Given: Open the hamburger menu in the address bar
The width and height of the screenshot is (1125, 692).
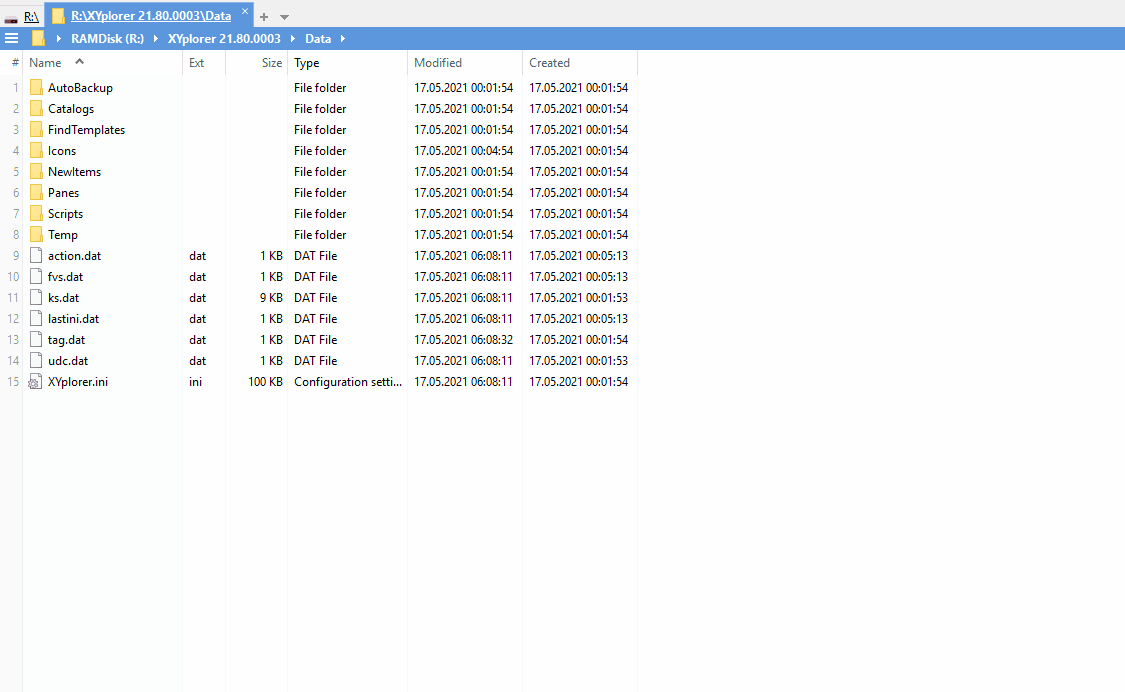Looking at the screenshot, I should 11,39.
